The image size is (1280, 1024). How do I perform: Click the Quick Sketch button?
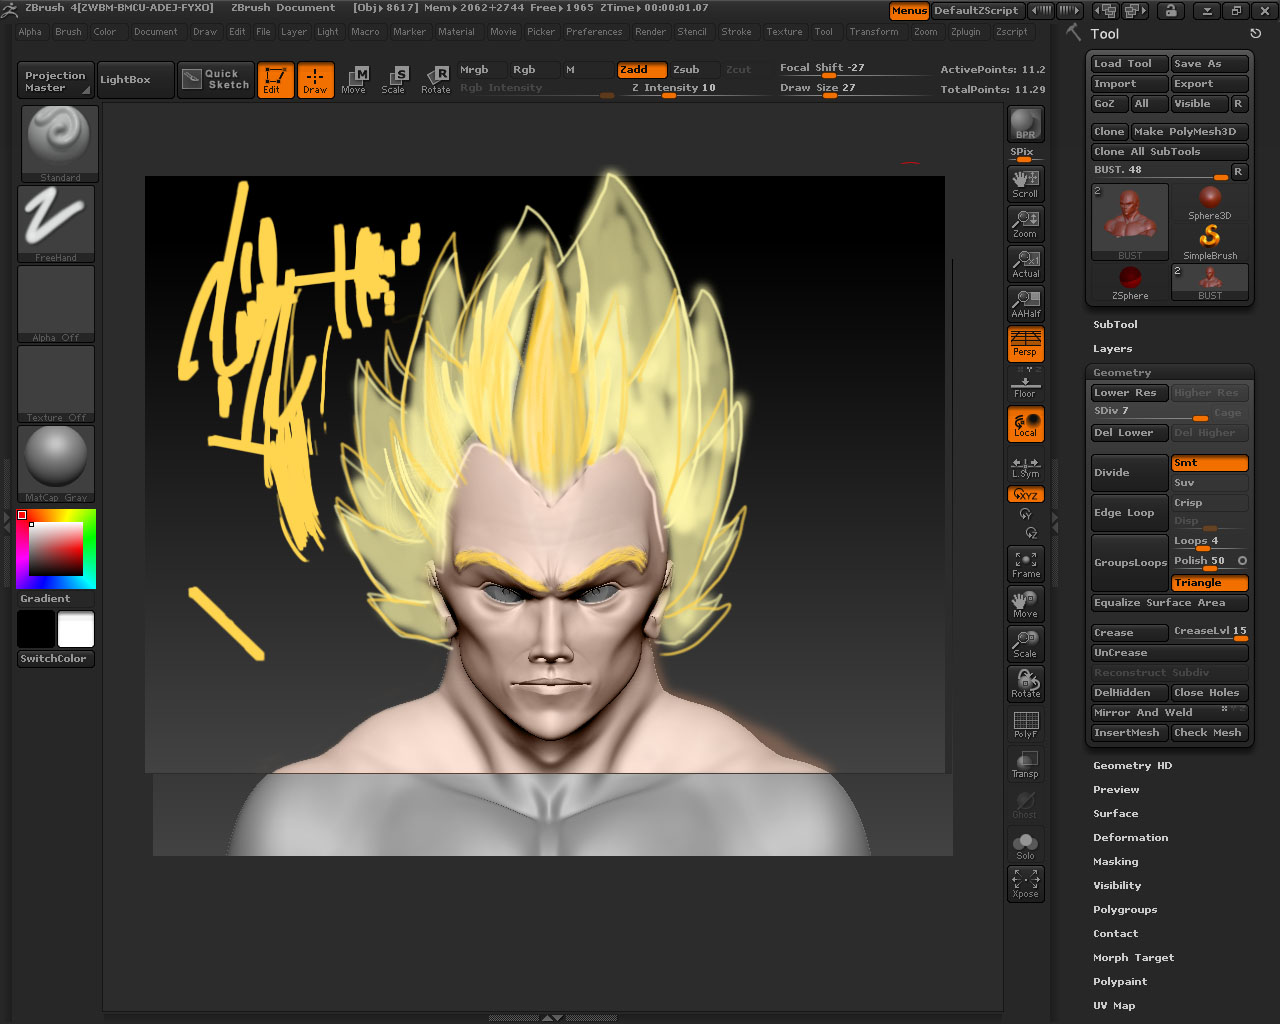[x=216, y=80]
